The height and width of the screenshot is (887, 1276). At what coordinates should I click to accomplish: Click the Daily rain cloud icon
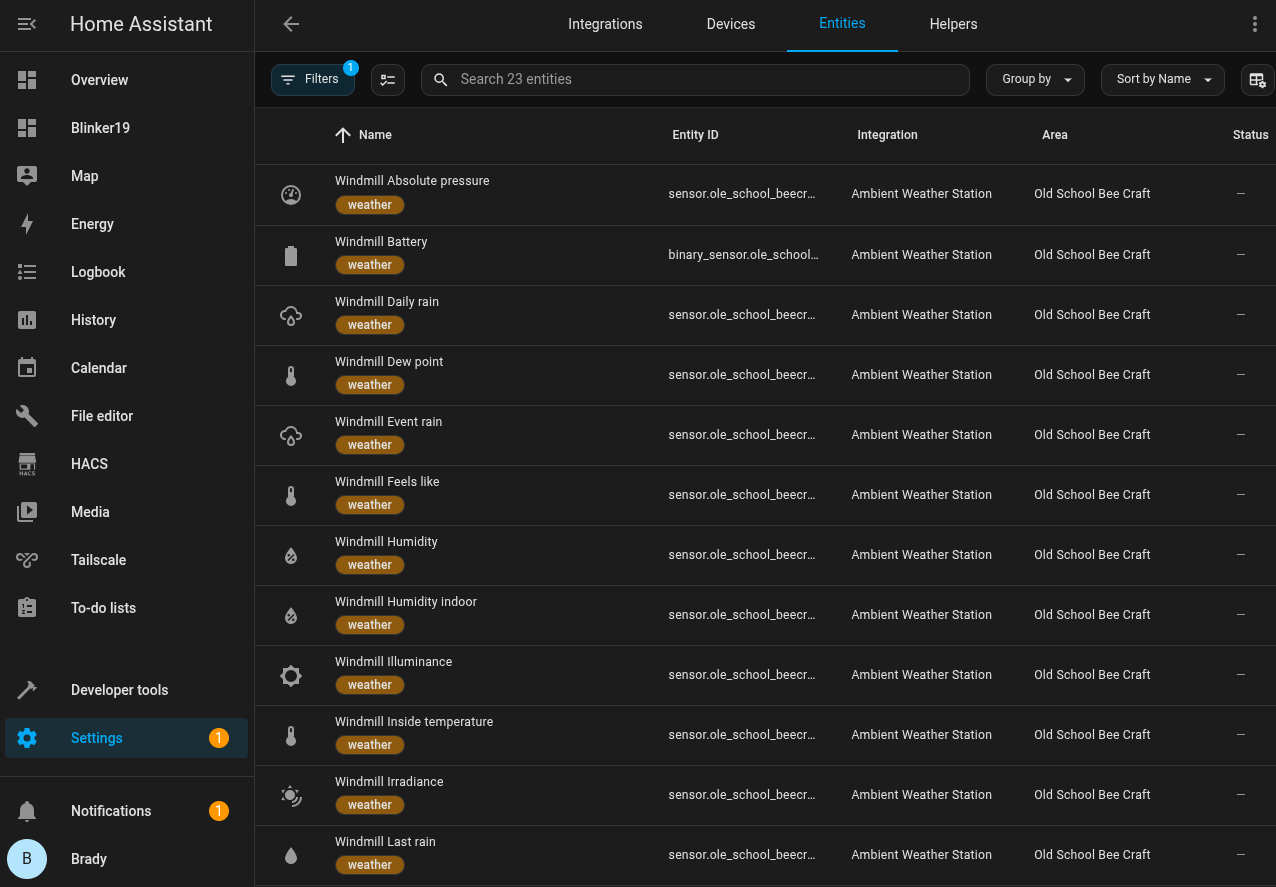tap(291, 316)
